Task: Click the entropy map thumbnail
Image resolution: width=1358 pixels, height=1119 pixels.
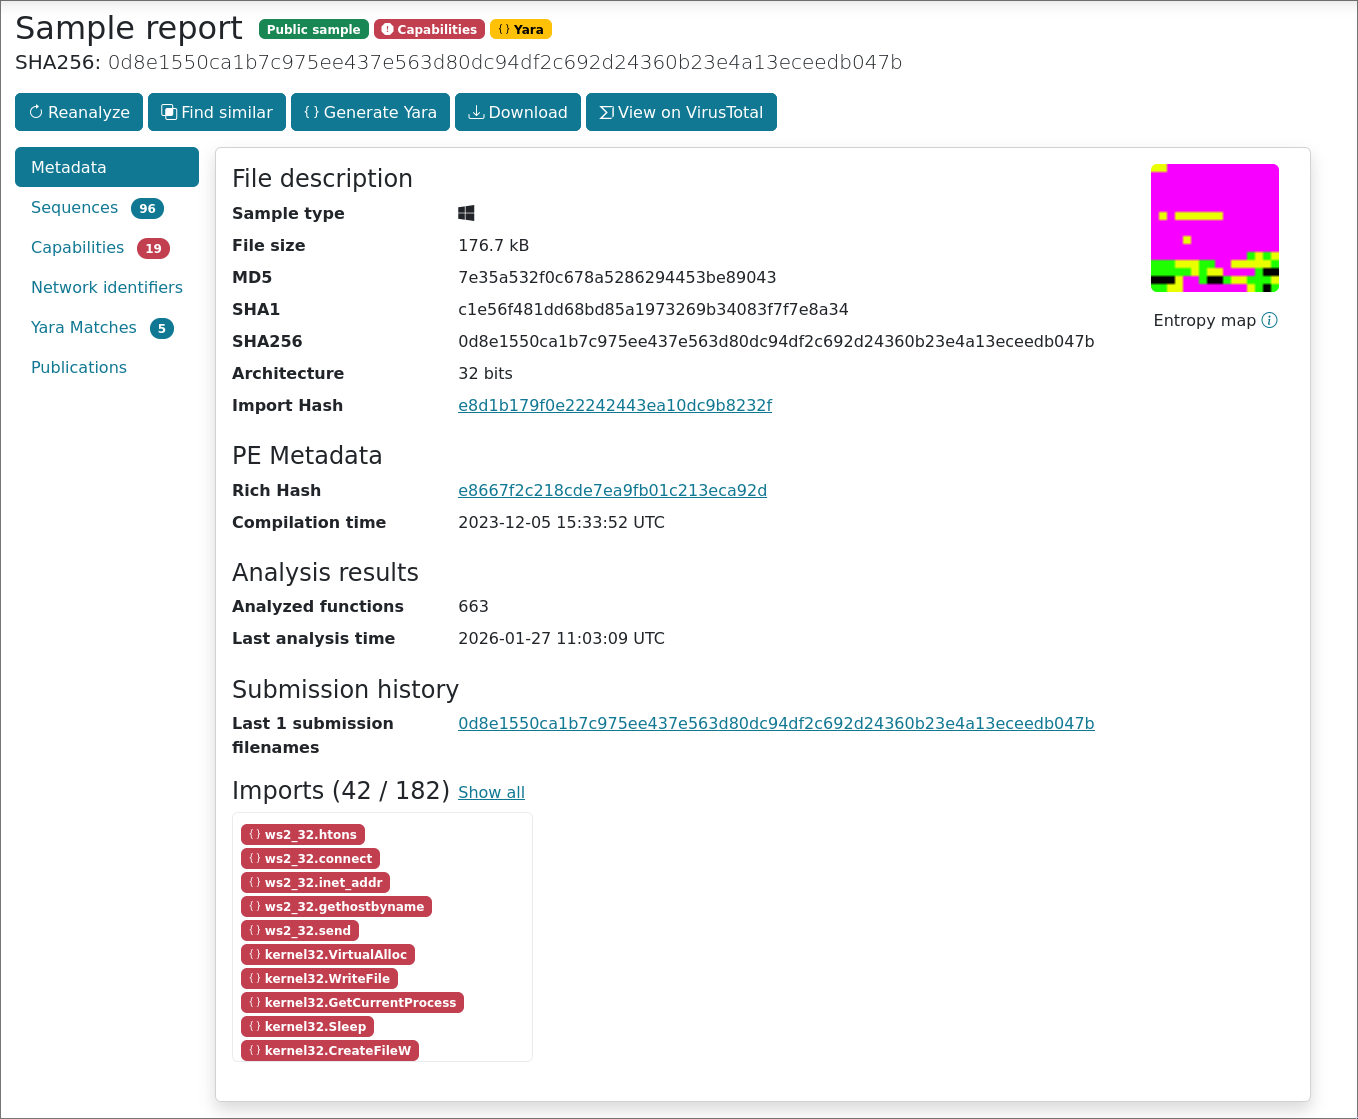Action: point(1214,228)
